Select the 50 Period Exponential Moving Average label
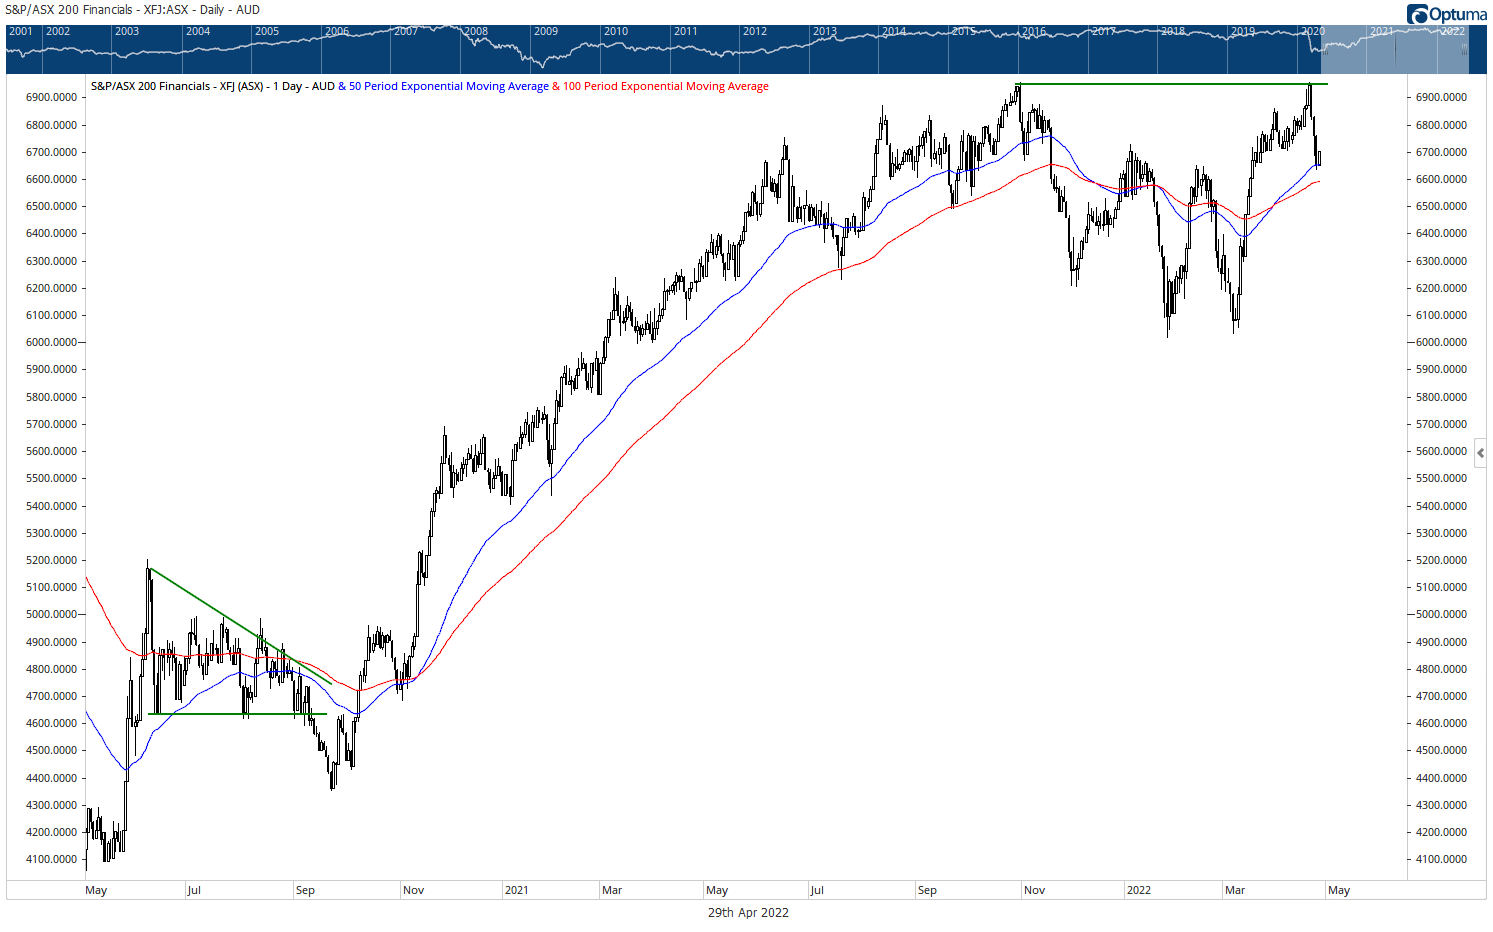 coord(448,86)
